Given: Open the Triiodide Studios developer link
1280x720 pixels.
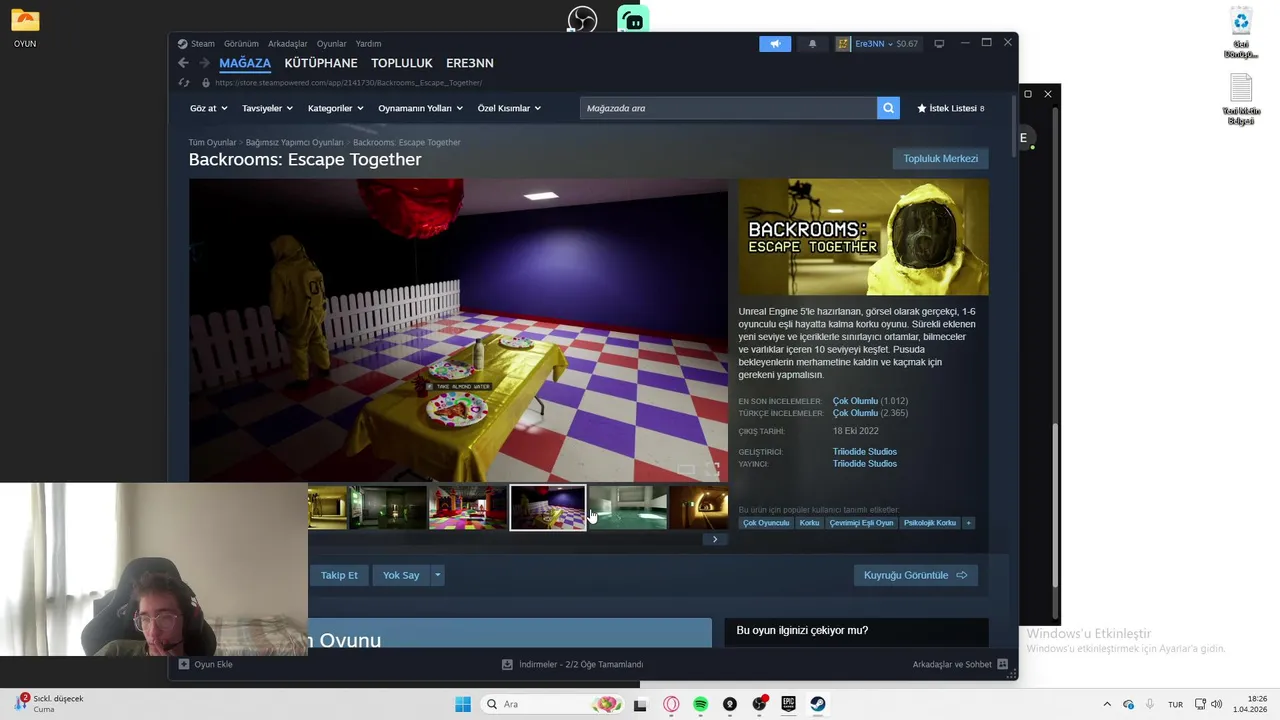Looking at the screenshot, I should pyautogui.click(x=865, y=452).
